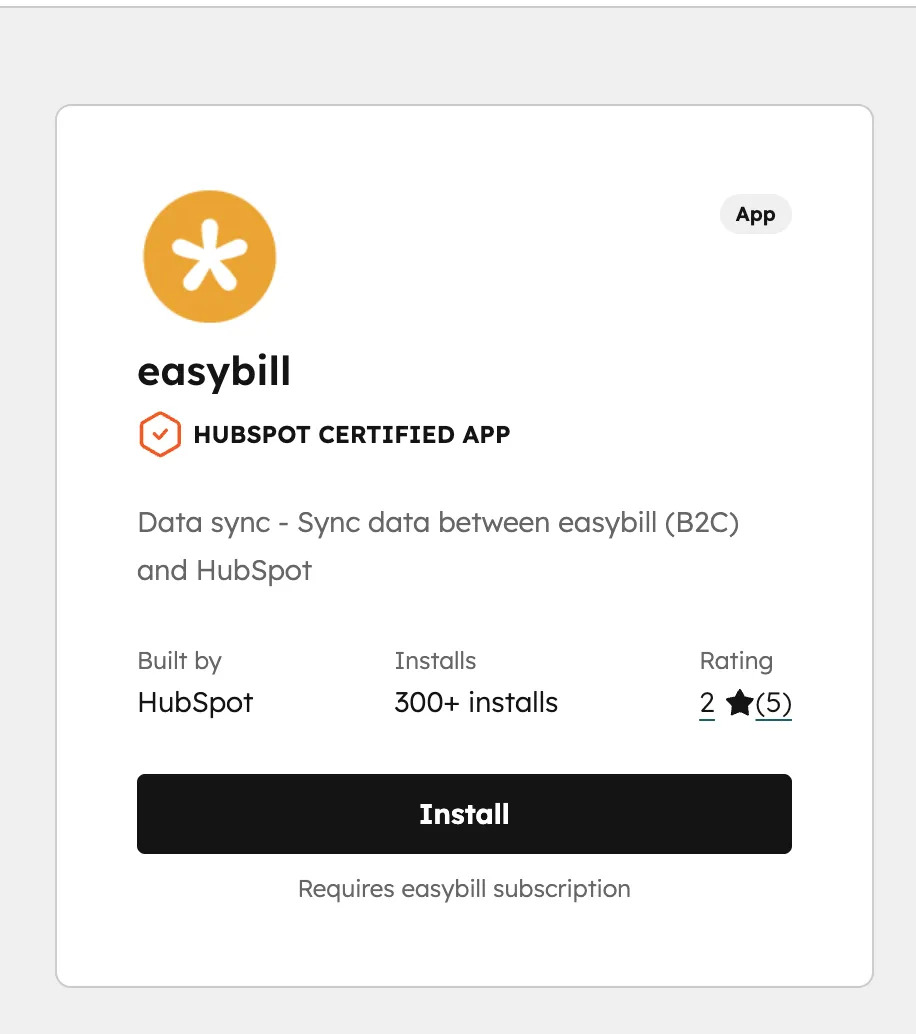Click the 300+ installs count
This screenshot has width=916, height=1034.
point(475,702)
